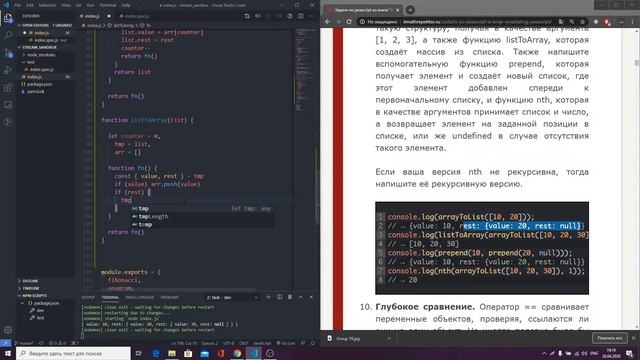The height and width of the screenshot is (360, 640).
Task: Open errors and warnings count in status bar
Action: (x=57, y=343)
